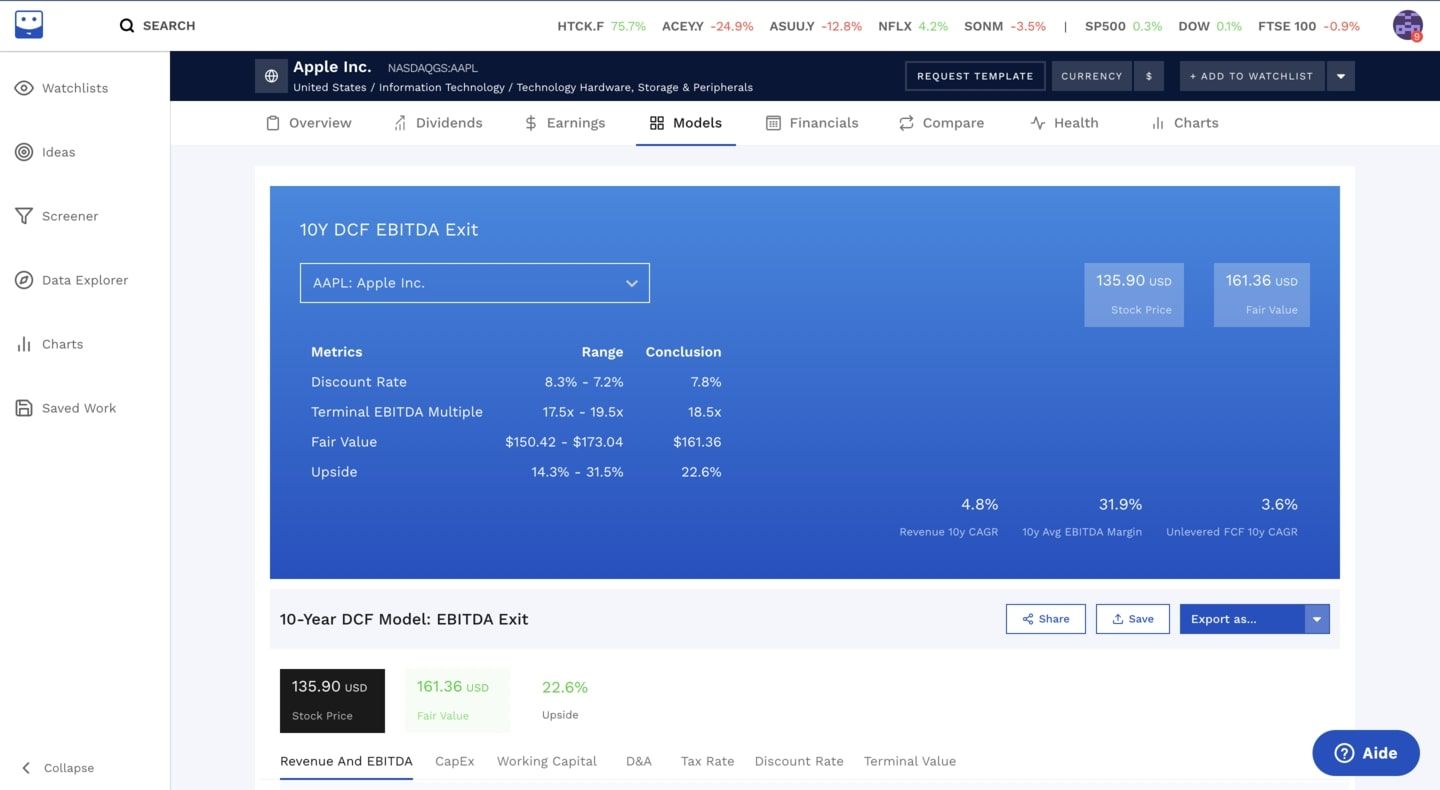
Task: Open the user profile avatar
Action: pyautogui.click(x=1407, y=26)
